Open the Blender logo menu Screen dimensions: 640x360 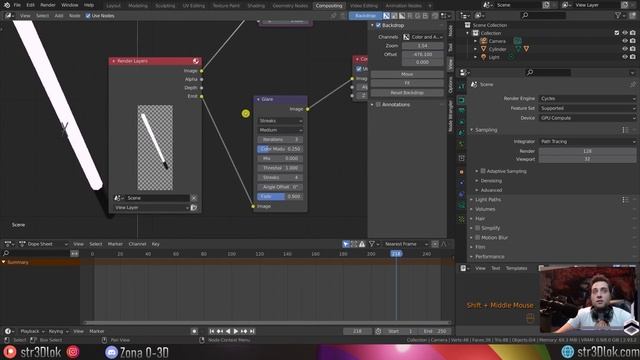(x=7, y=5)
